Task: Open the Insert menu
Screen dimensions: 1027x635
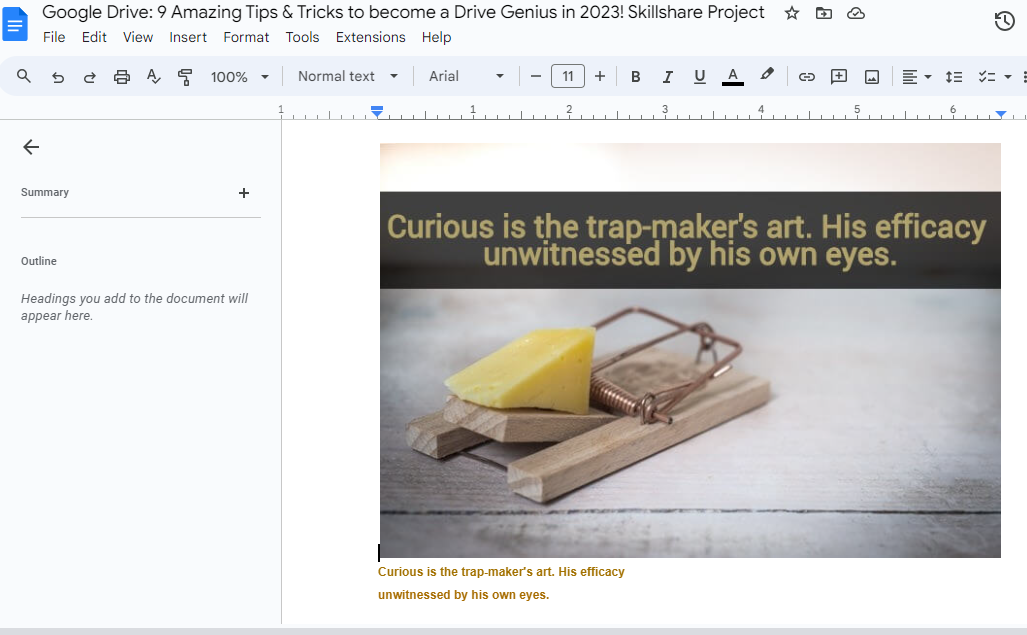Action: [188, 37]
